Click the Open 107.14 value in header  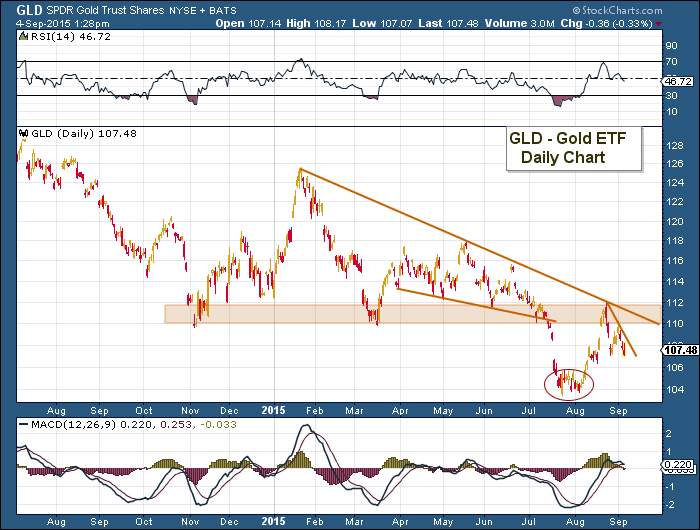pos(249,24)
